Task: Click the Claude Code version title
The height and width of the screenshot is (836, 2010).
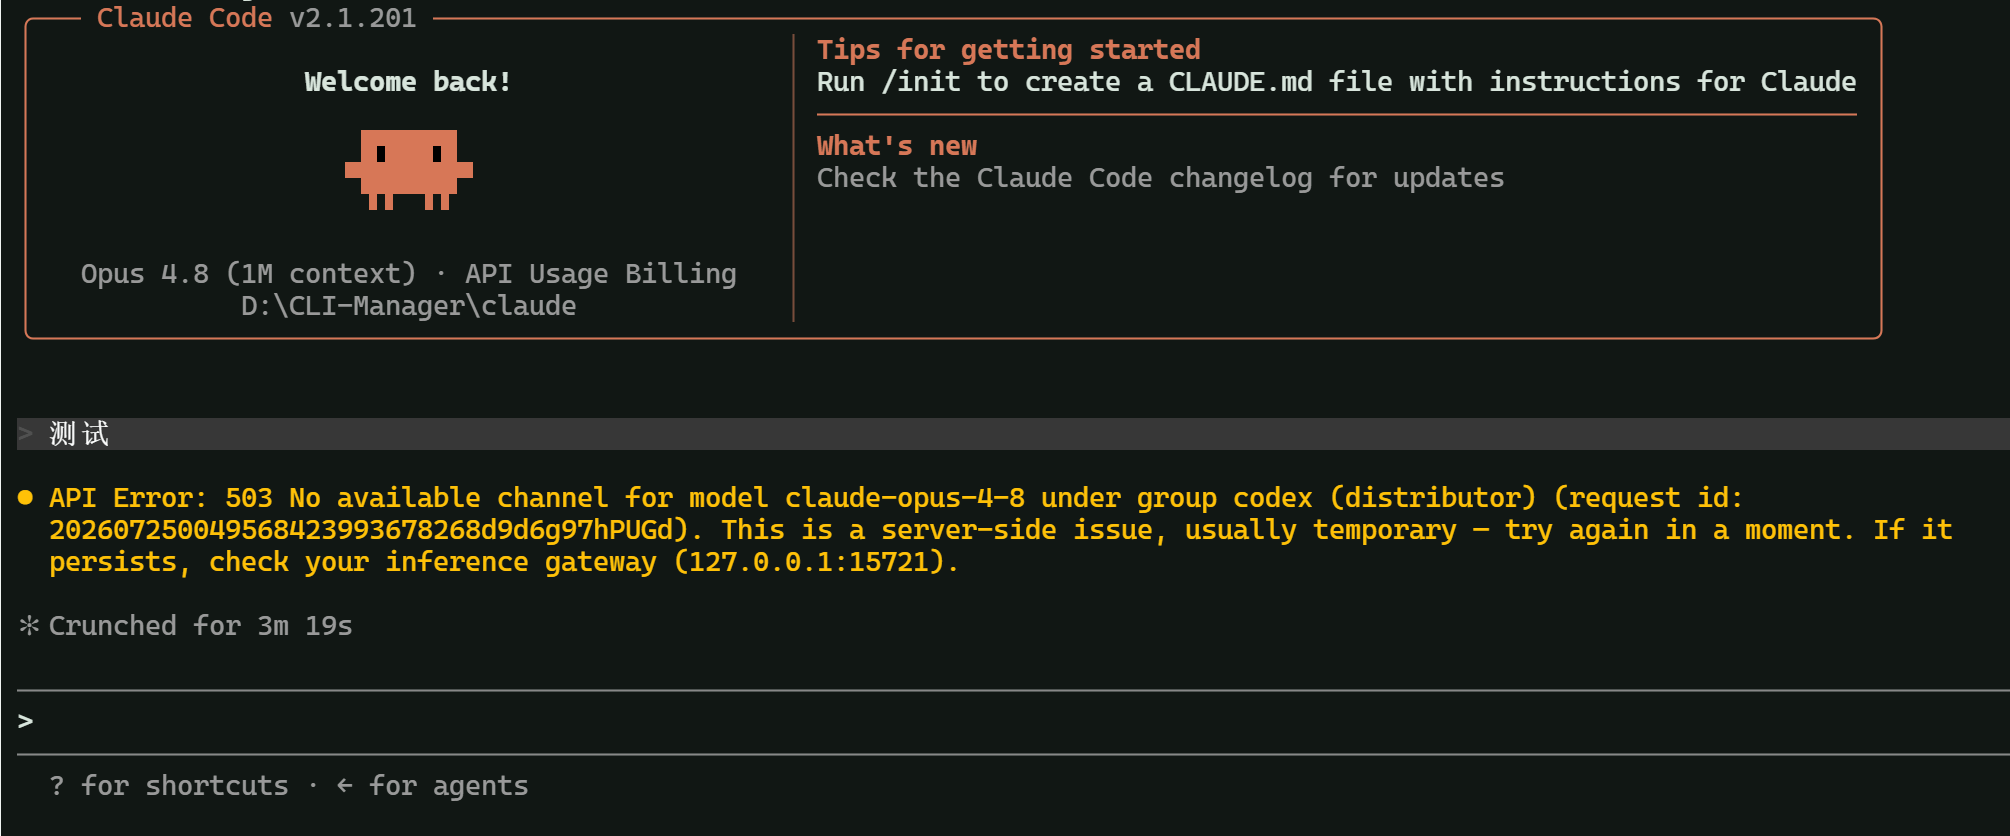Action: tap(256, 18)
